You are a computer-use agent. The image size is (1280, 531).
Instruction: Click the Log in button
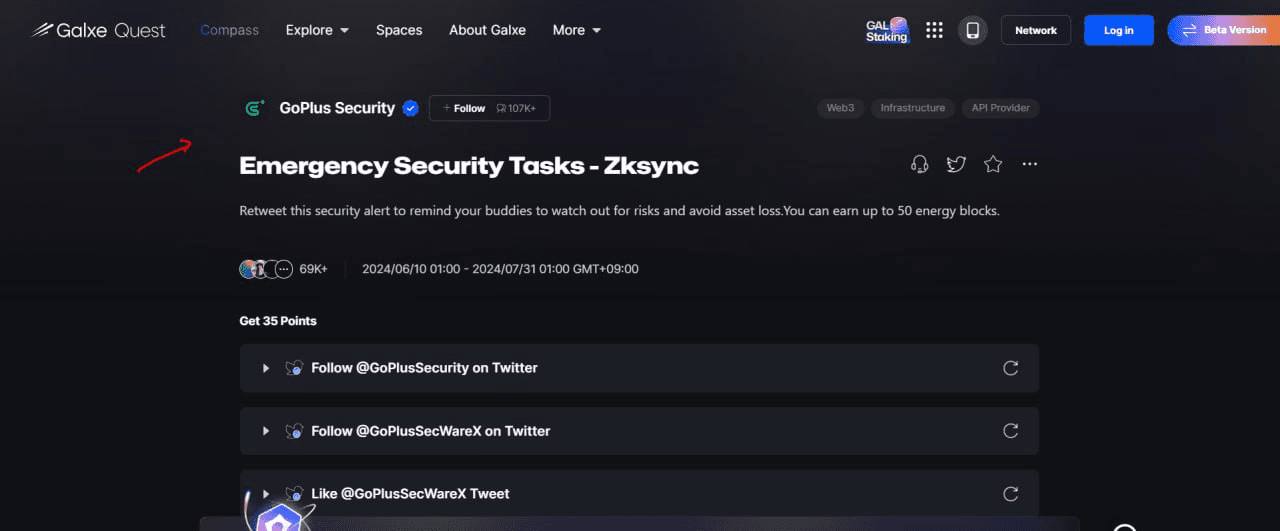(1119, 30)
